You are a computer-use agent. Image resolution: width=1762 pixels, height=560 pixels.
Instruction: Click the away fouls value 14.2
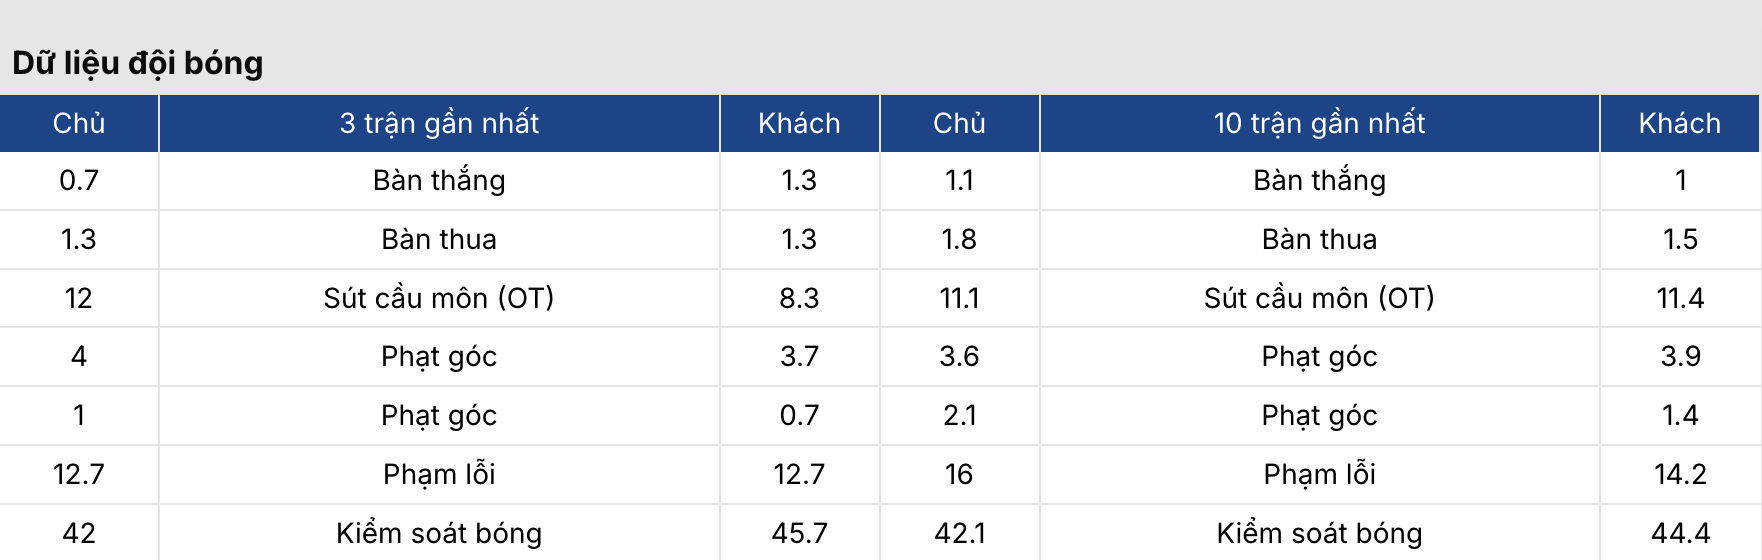tap(1680, 474)
